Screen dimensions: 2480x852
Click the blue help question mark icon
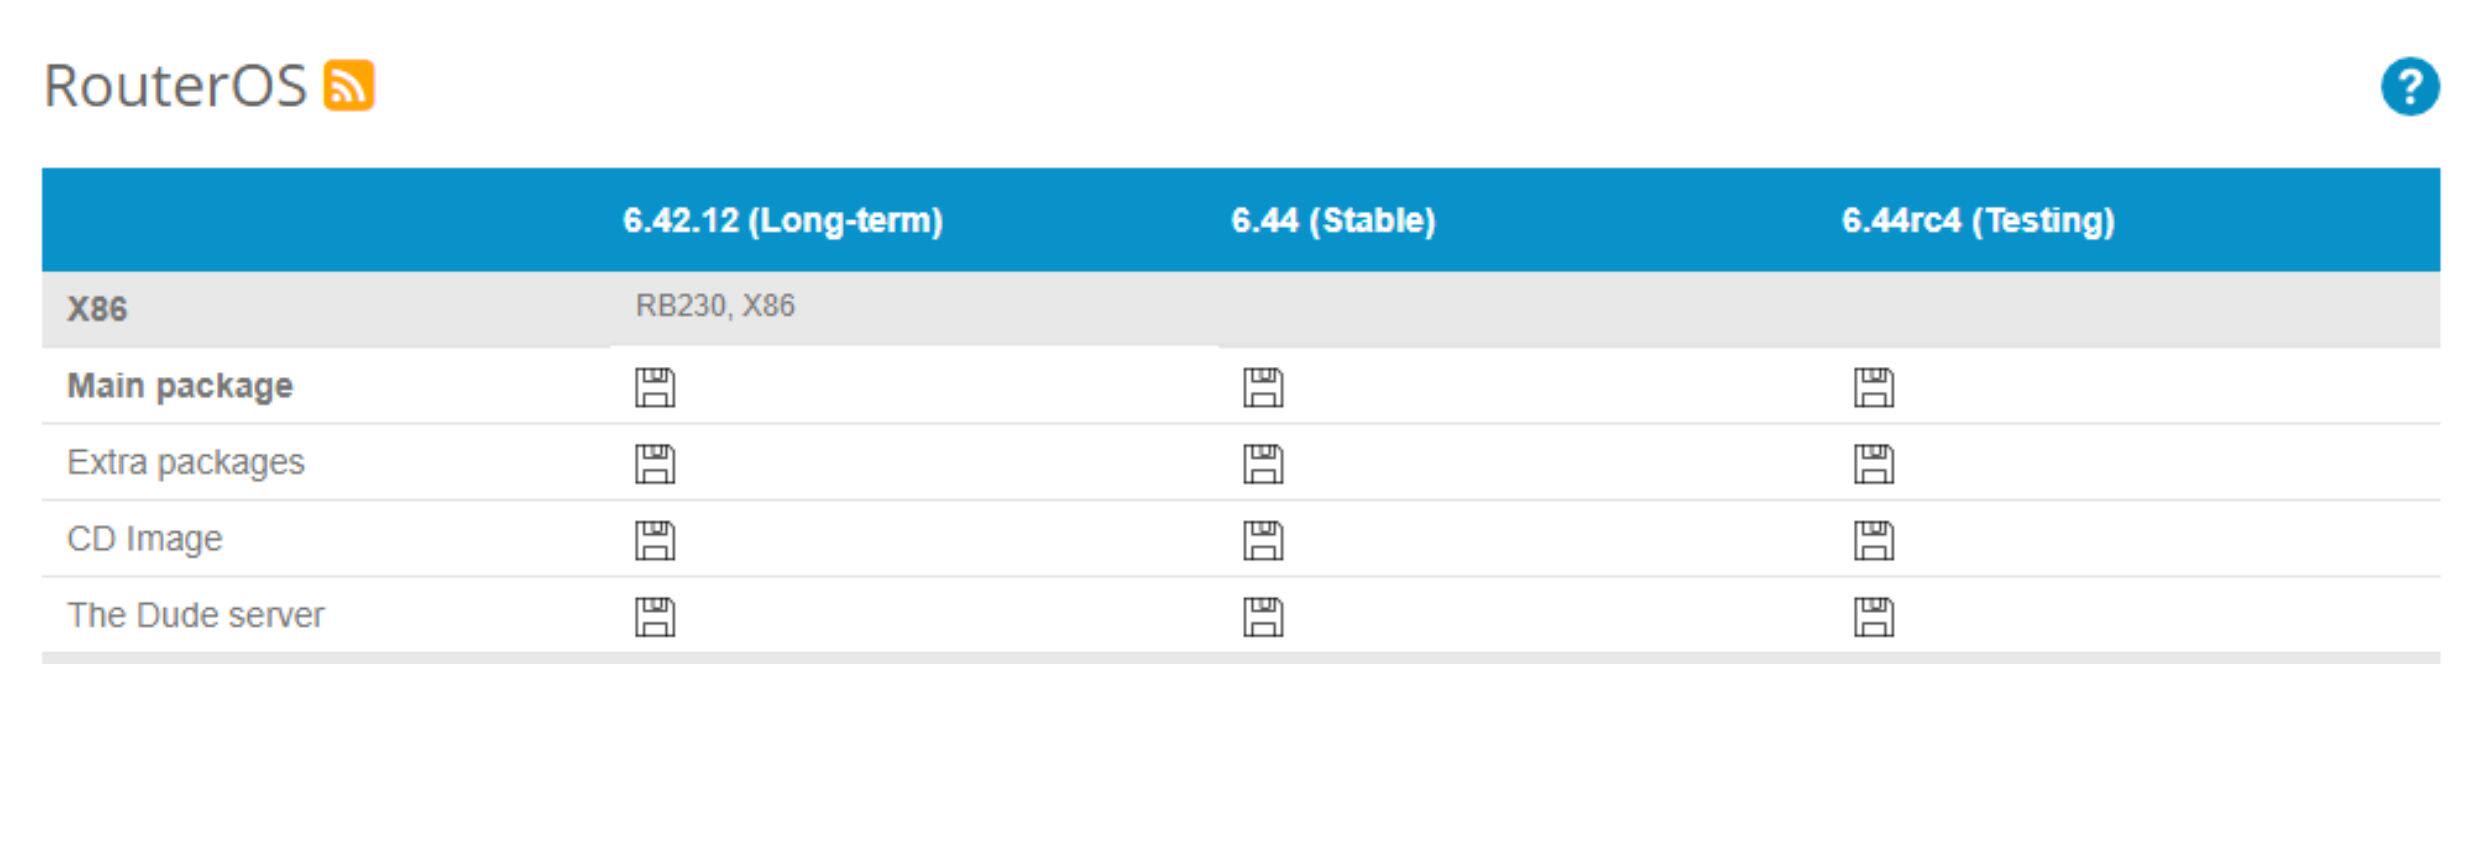coord(2409,87)
